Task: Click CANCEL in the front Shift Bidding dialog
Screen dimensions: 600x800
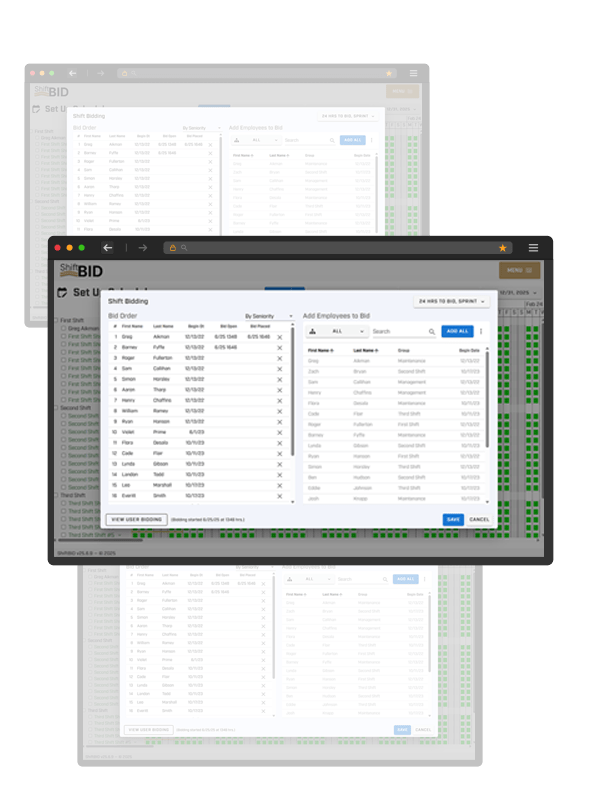Action: click(x=479, y=519)
